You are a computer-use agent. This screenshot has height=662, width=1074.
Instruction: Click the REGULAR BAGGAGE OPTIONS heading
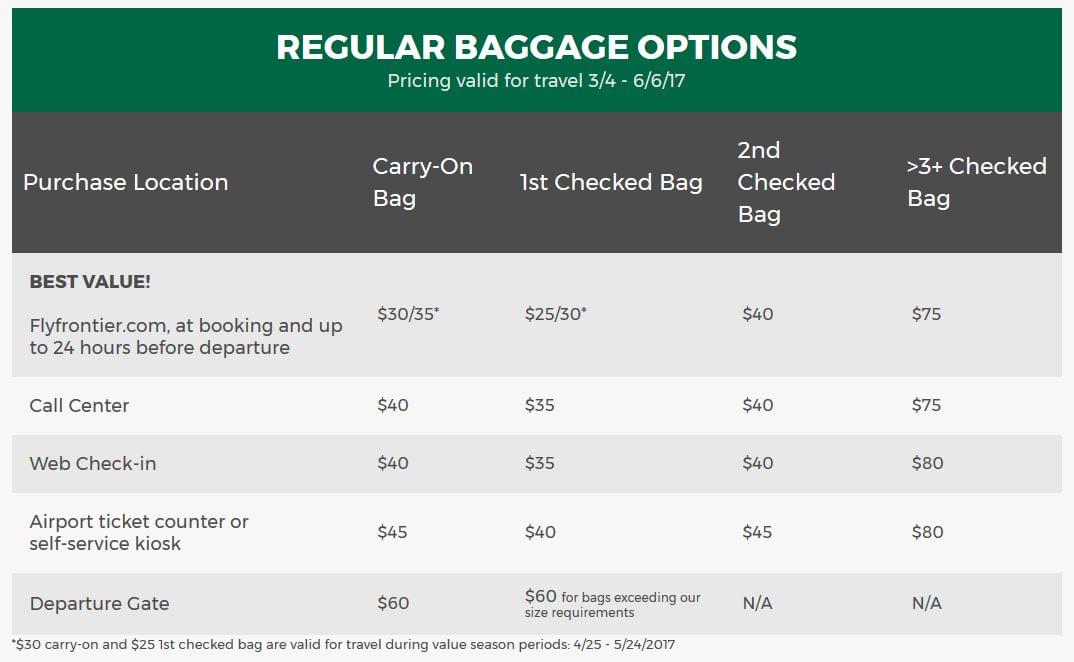point(536,47)
